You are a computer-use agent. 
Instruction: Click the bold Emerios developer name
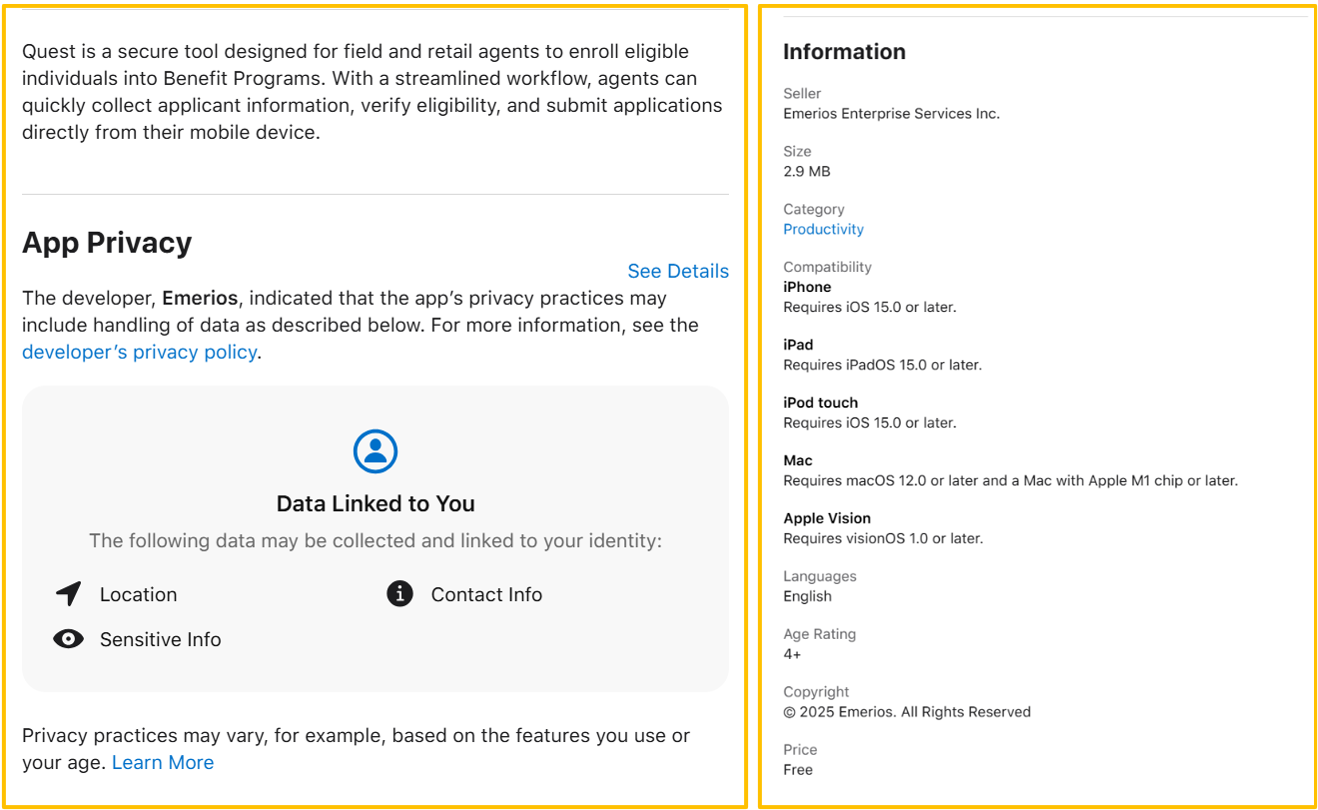(200, 298)
